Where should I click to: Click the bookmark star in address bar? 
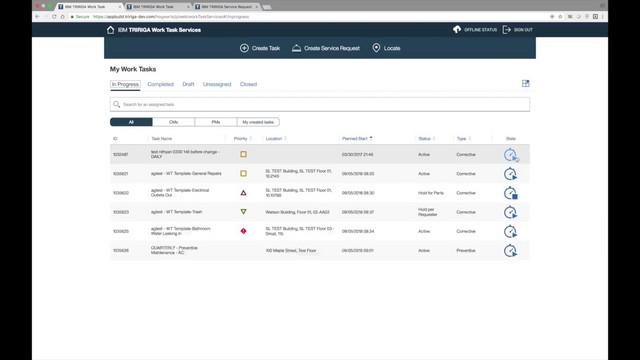pyautogui.click(x=560, y=17)
